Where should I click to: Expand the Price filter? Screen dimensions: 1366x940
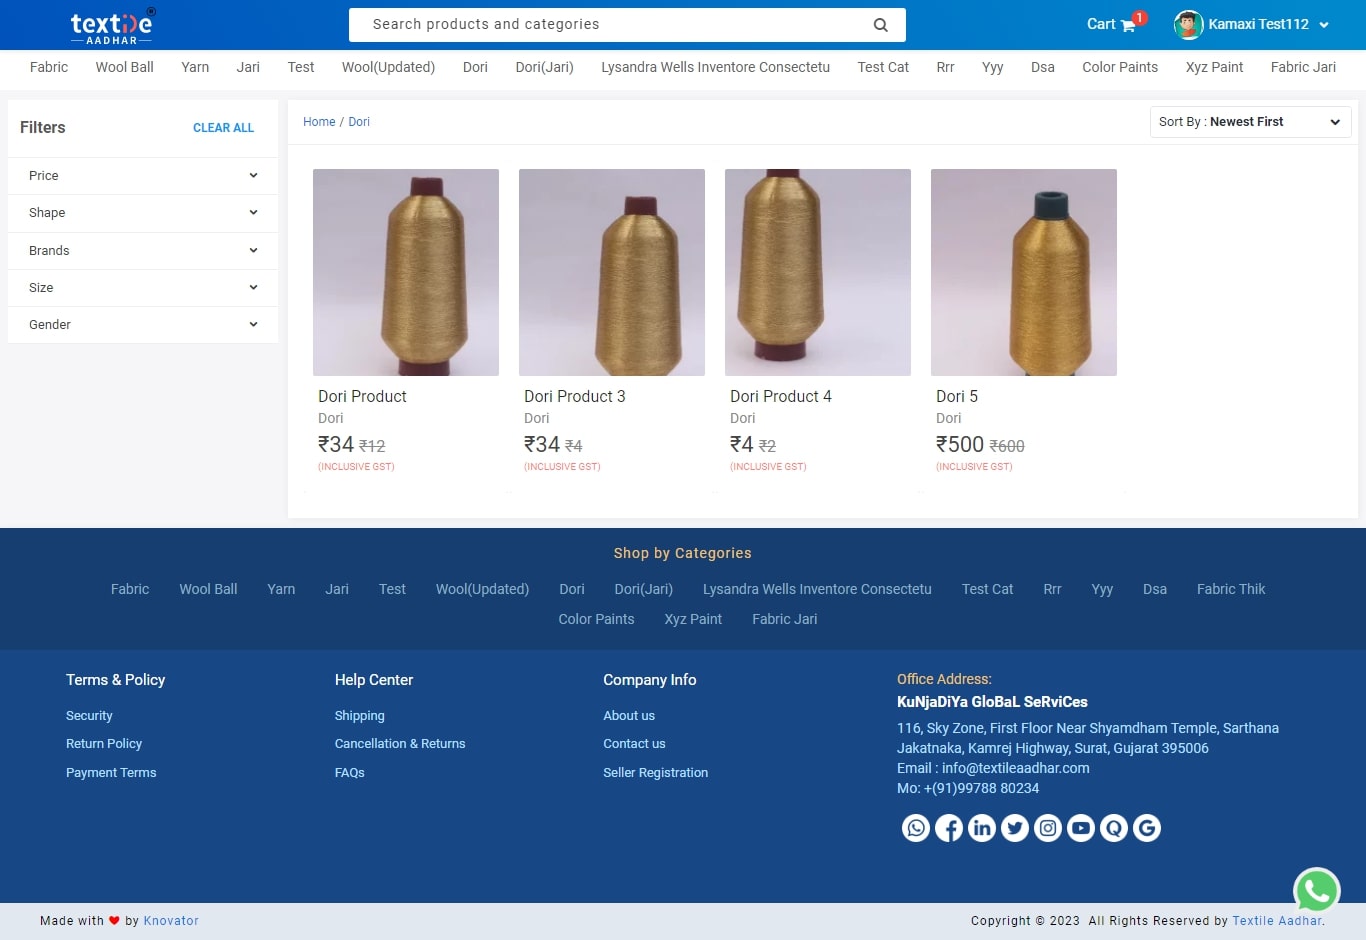click(142, 176)
